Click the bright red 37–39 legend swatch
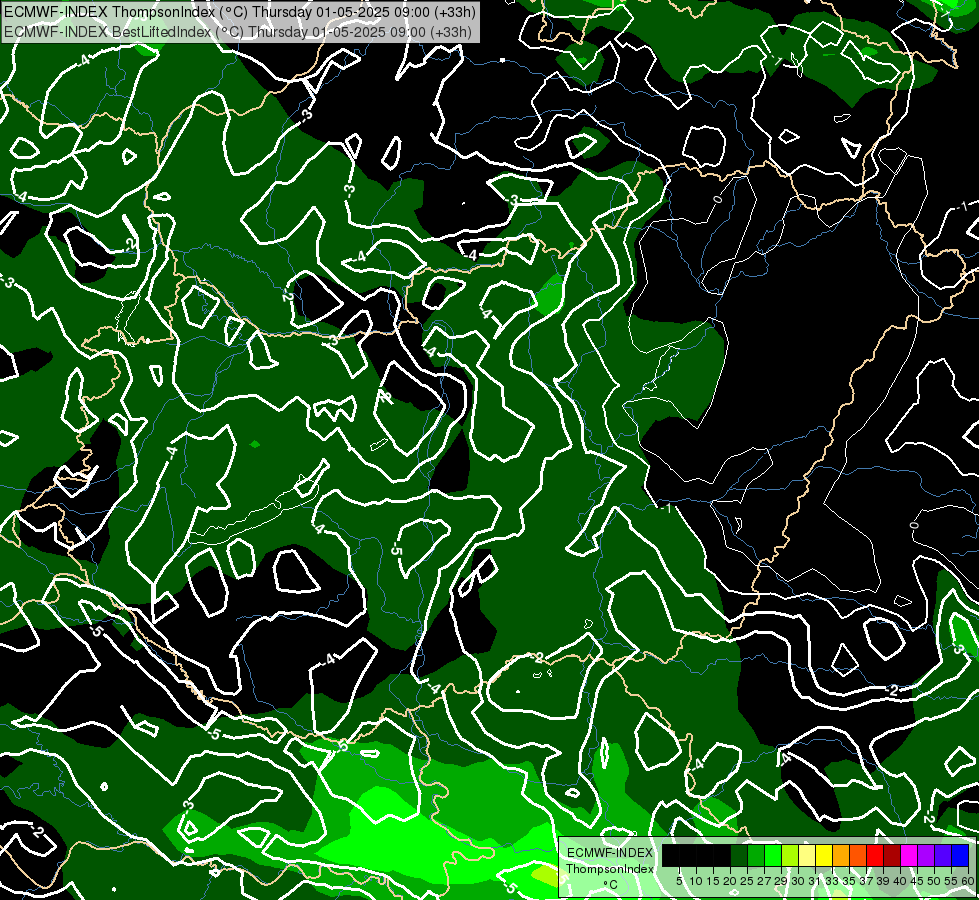The image size is (979, 900). pyautogui.click(x=875, y=855)
